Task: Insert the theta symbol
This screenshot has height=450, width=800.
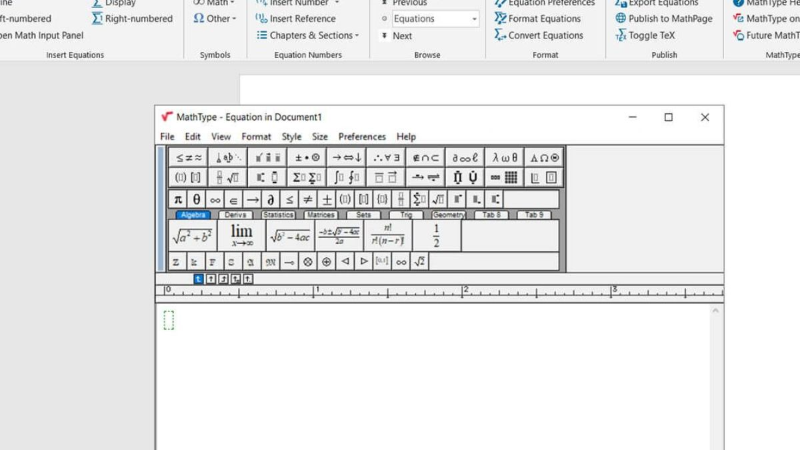Action: point(196,199)
